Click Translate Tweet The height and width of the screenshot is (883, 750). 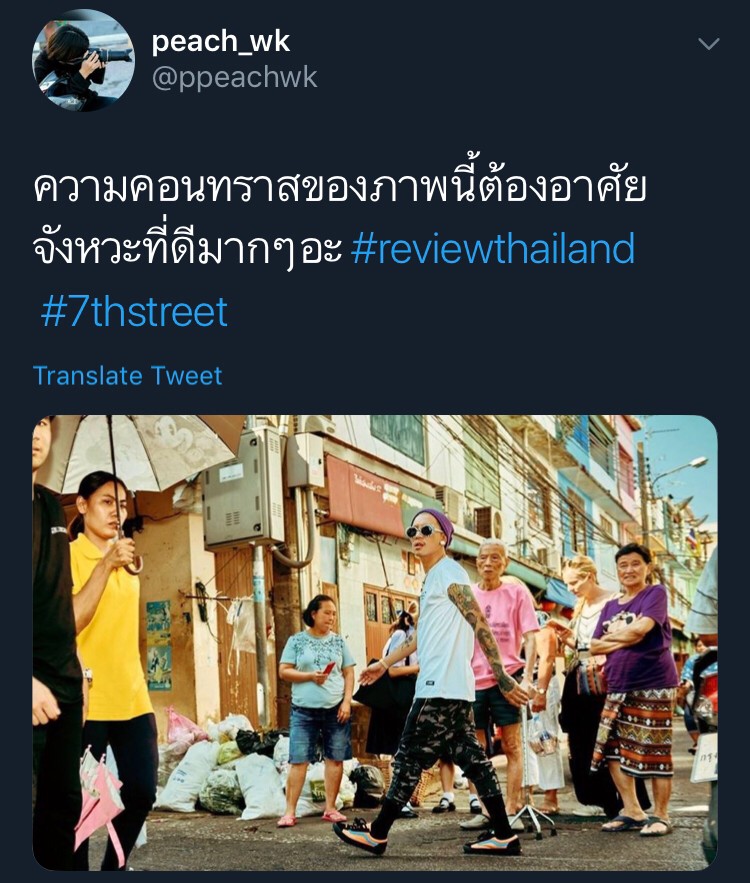click(128, 376)
